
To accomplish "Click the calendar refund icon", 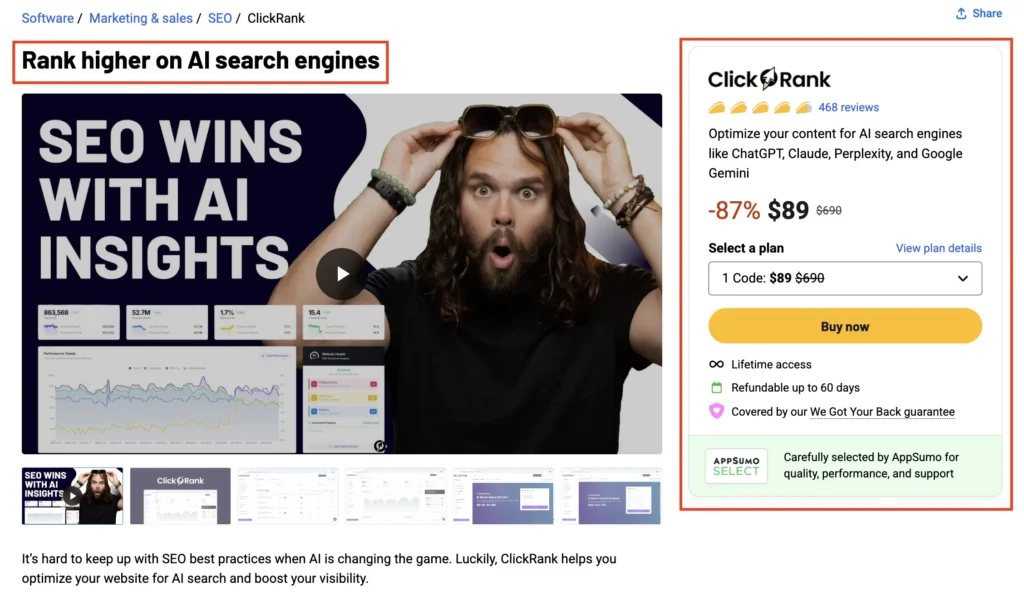I will tap(716, 388).
